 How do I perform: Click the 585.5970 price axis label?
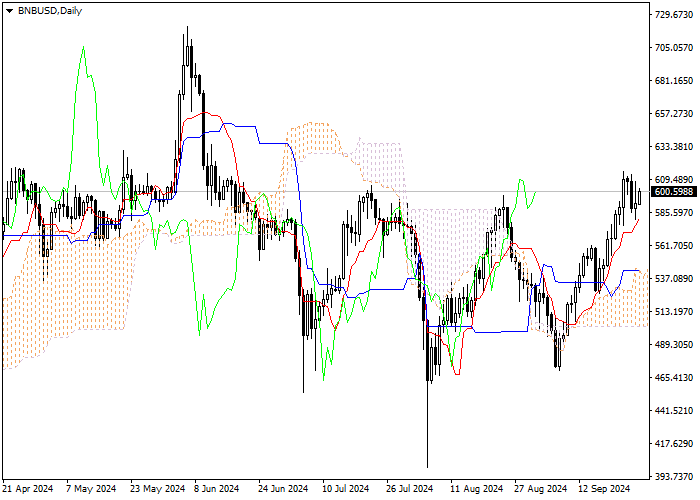(x=674, y=213)
